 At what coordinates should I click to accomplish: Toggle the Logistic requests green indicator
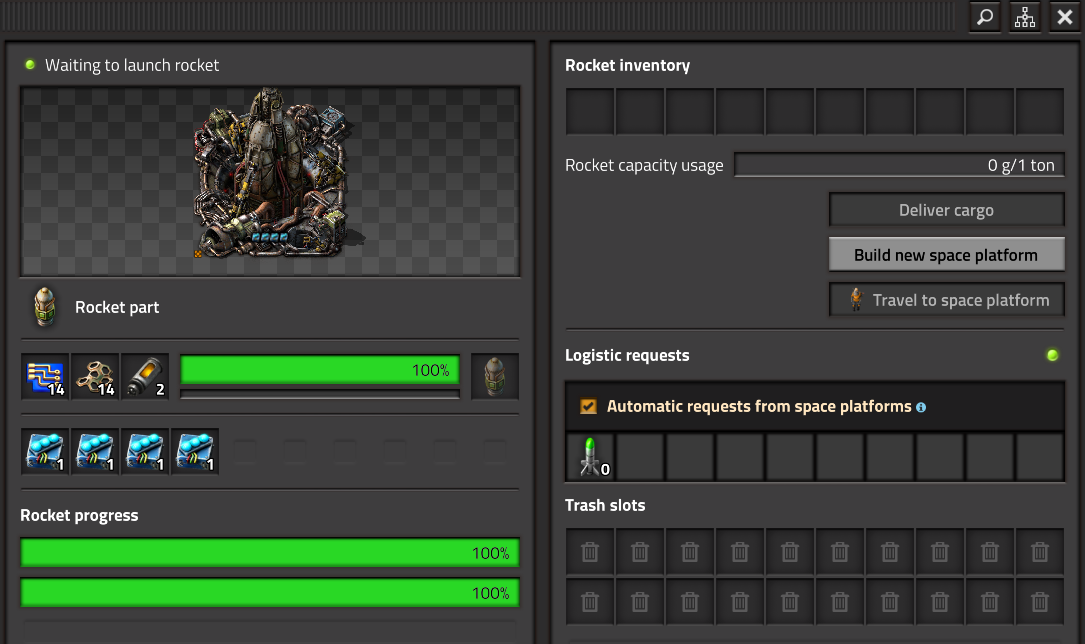[x=1052, y=355]
